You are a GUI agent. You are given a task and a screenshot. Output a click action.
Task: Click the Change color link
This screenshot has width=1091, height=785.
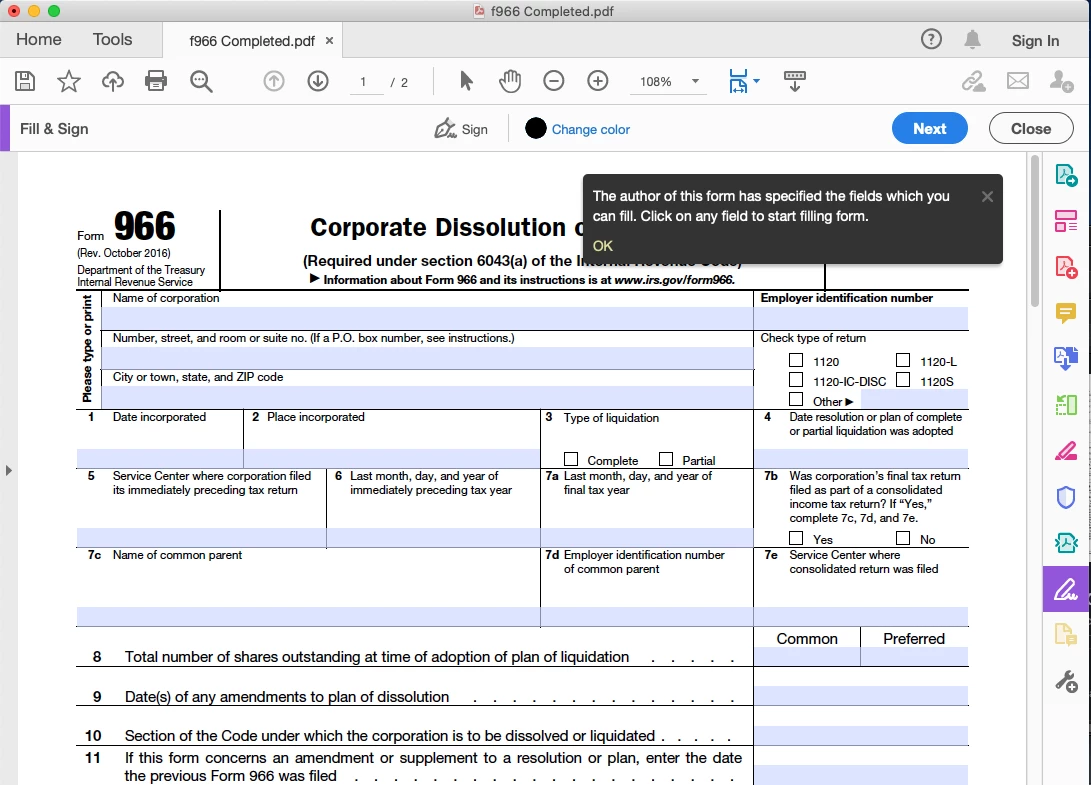tap(591, 129)
